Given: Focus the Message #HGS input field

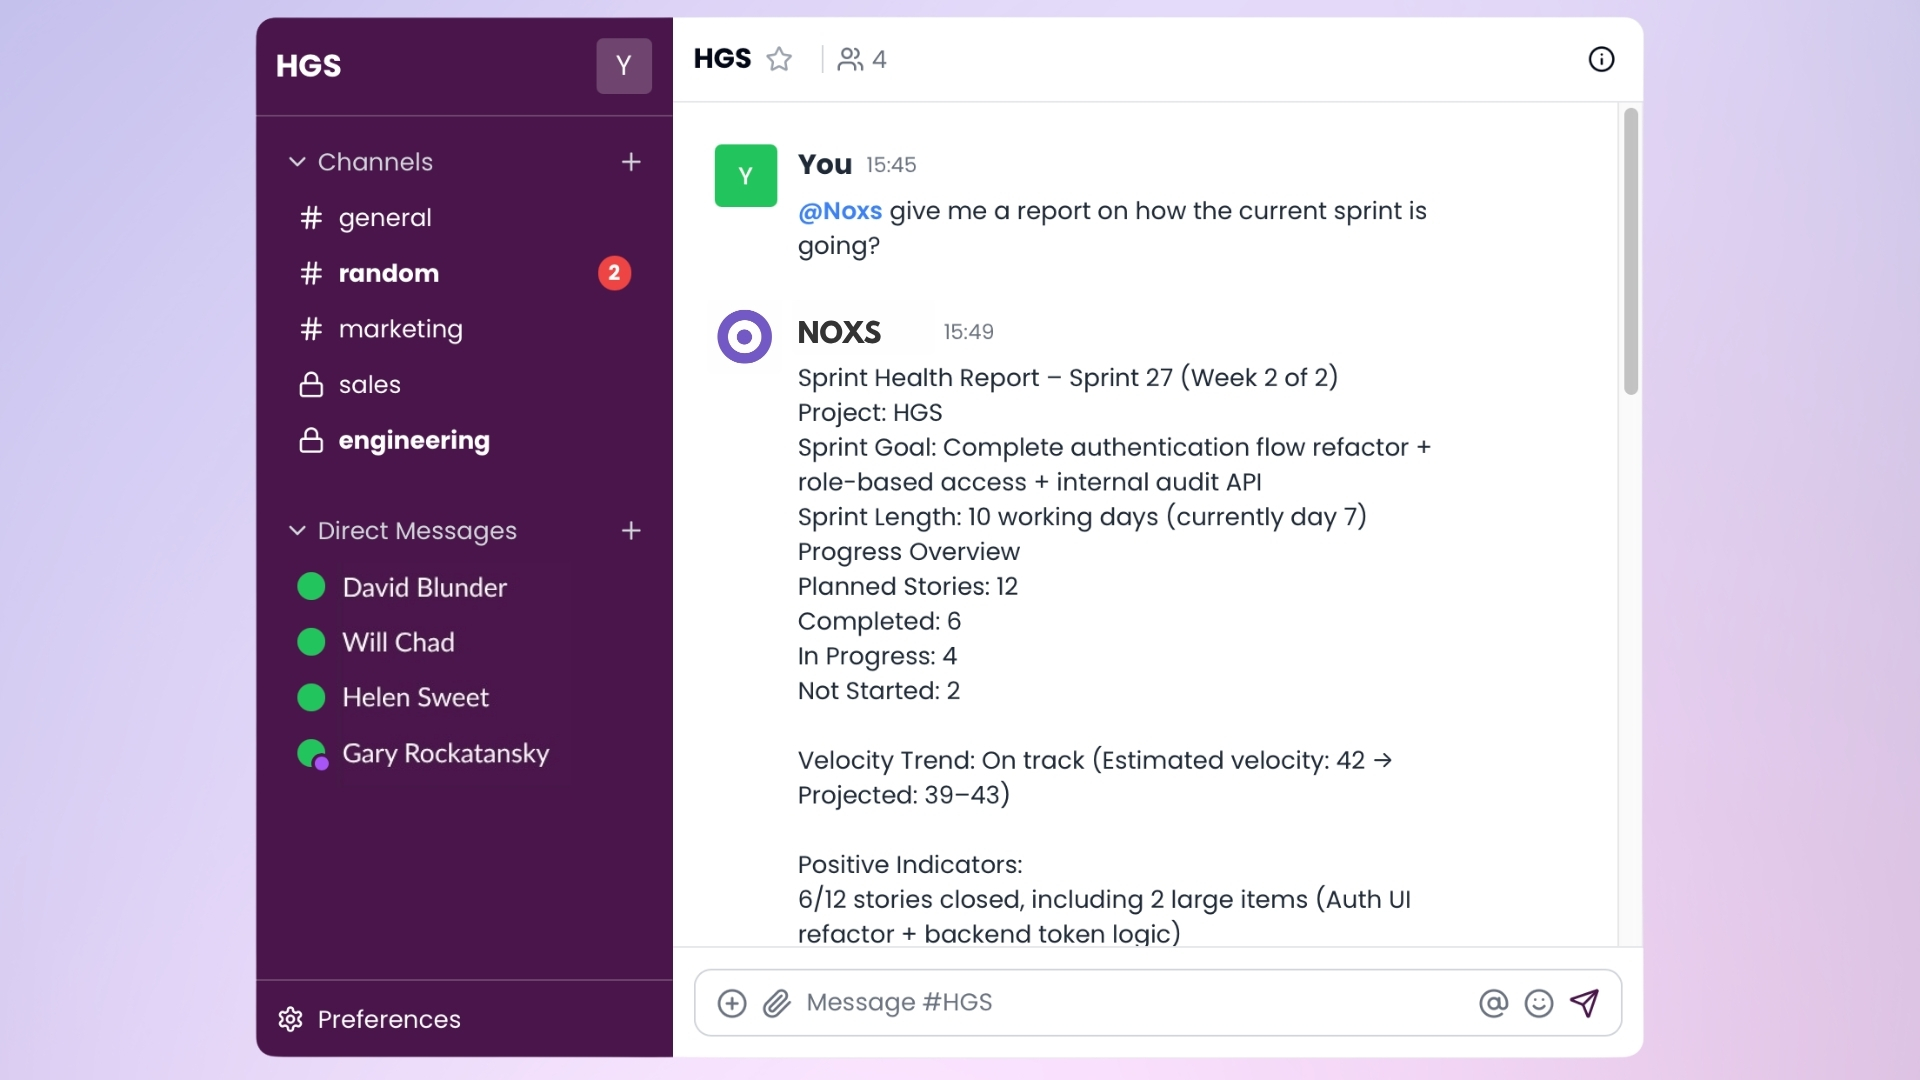Looking at the screenshot, I should tap(1130, 1003).
